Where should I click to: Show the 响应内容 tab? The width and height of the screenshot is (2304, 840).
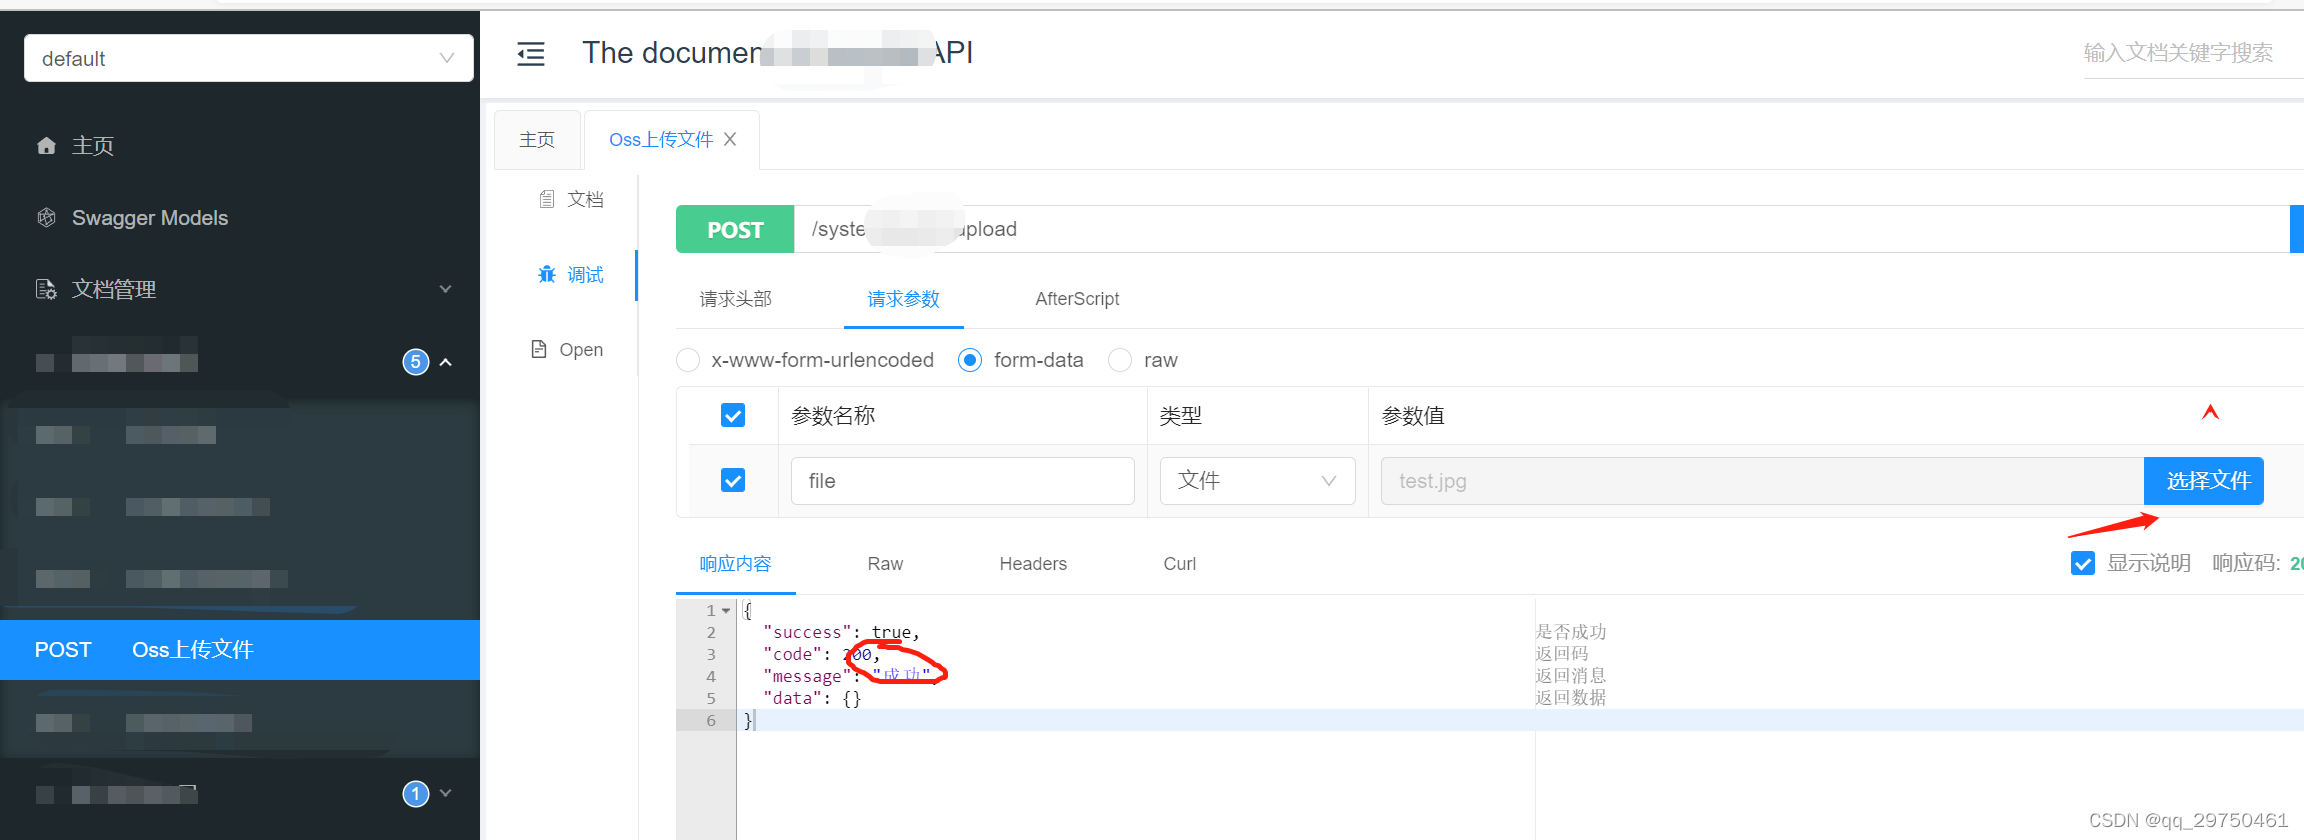[x=736, y=564]
